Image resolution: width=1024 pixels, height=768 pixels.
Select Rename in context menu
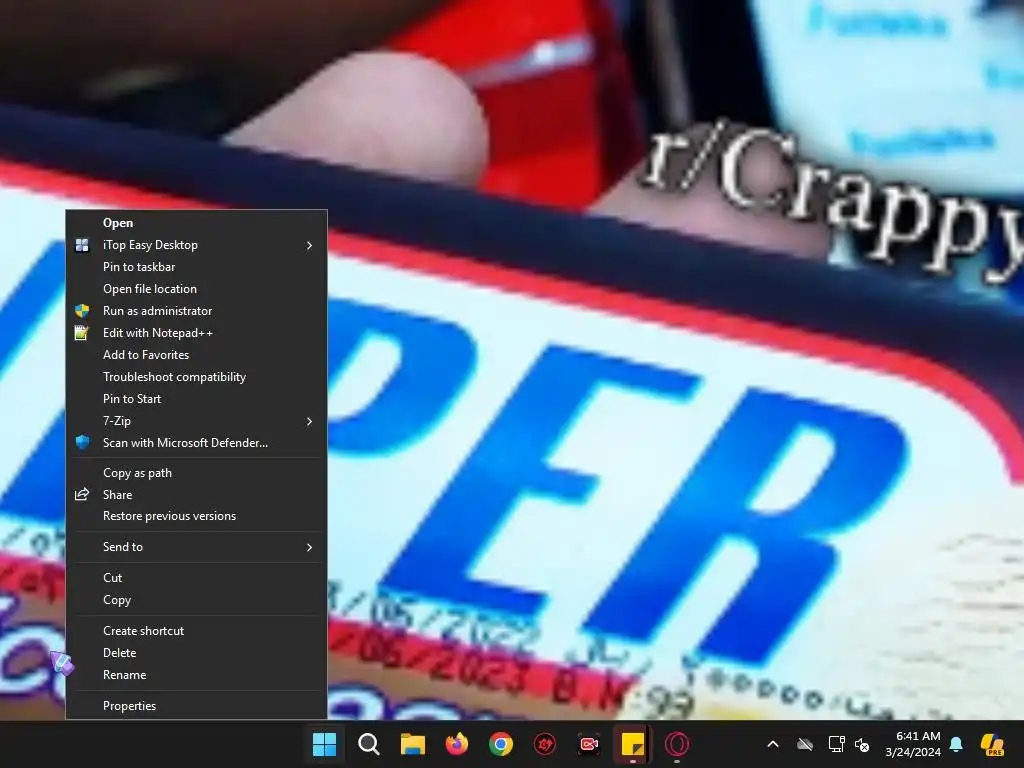click(x=196, y=675)
